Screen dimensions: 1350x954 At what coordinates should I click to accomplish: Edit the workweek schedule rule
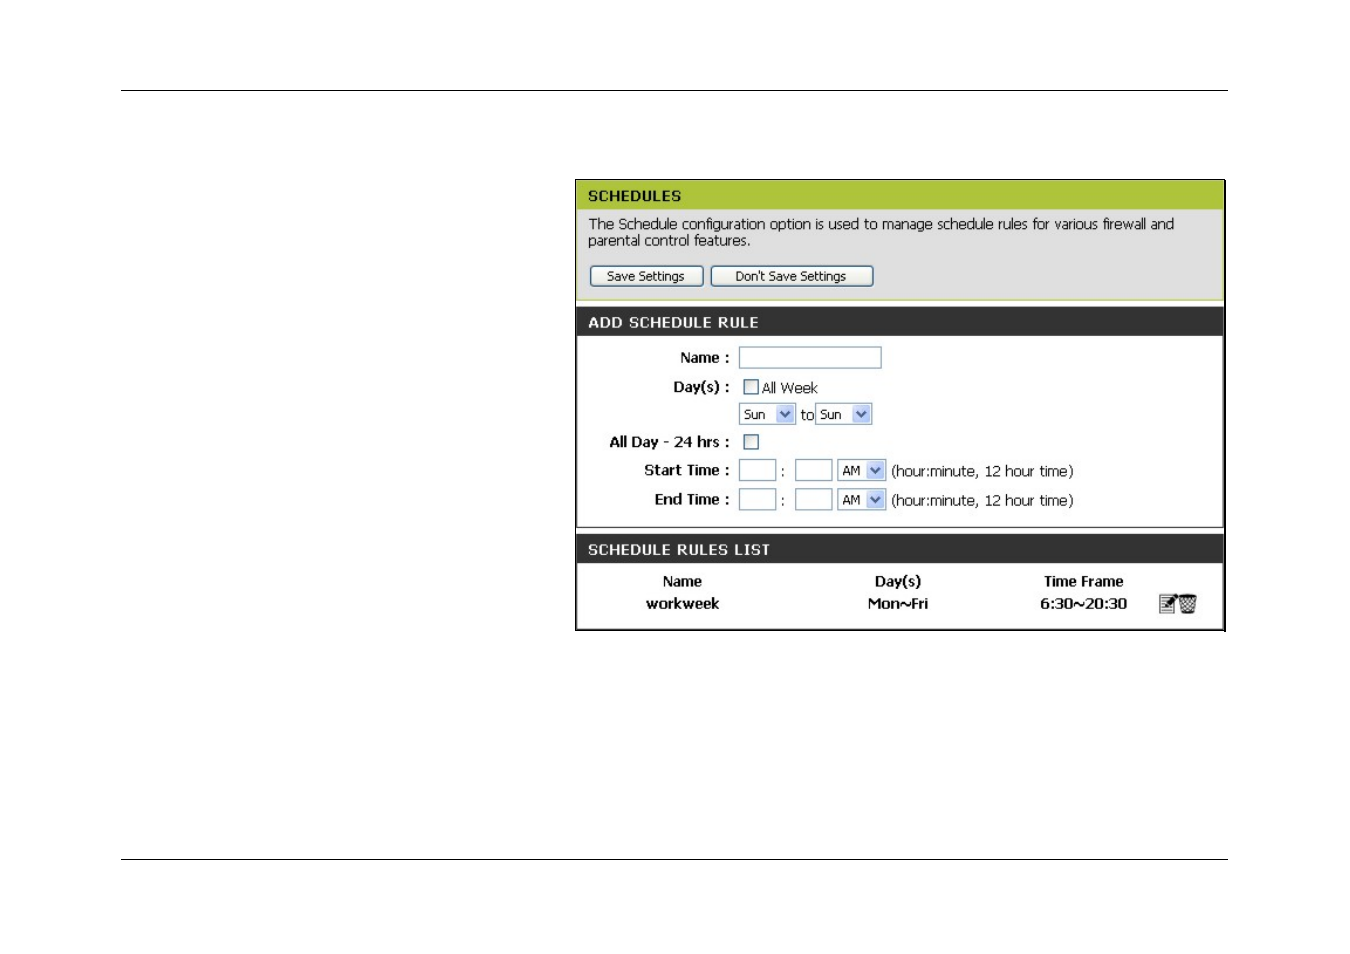[x=1167, y=604]
